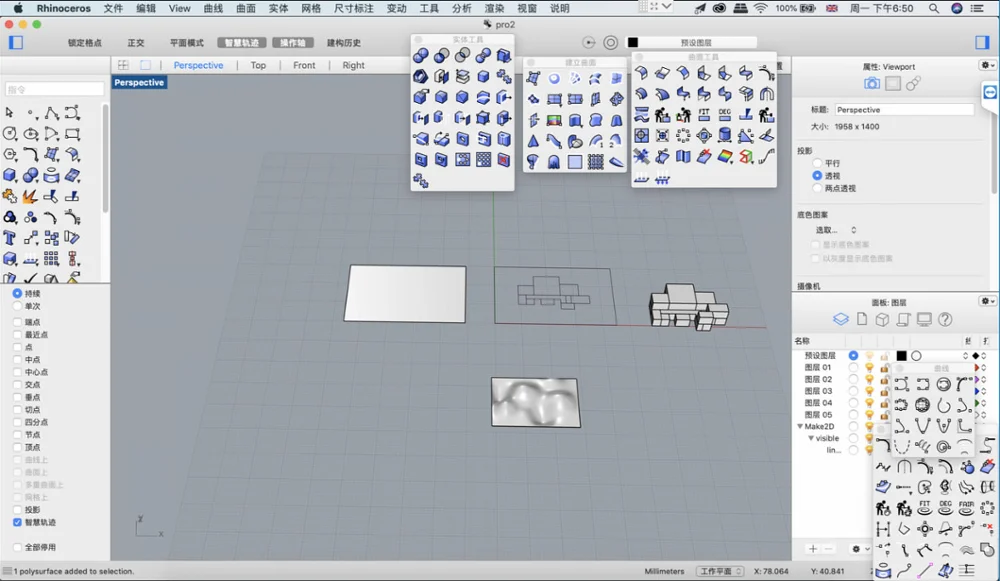The height and width of the screenshot is (581, 1000).
Task: Click the Boolean Difference icon in solid tools palette
Action: pyautogui.click(x=441, y=55)
